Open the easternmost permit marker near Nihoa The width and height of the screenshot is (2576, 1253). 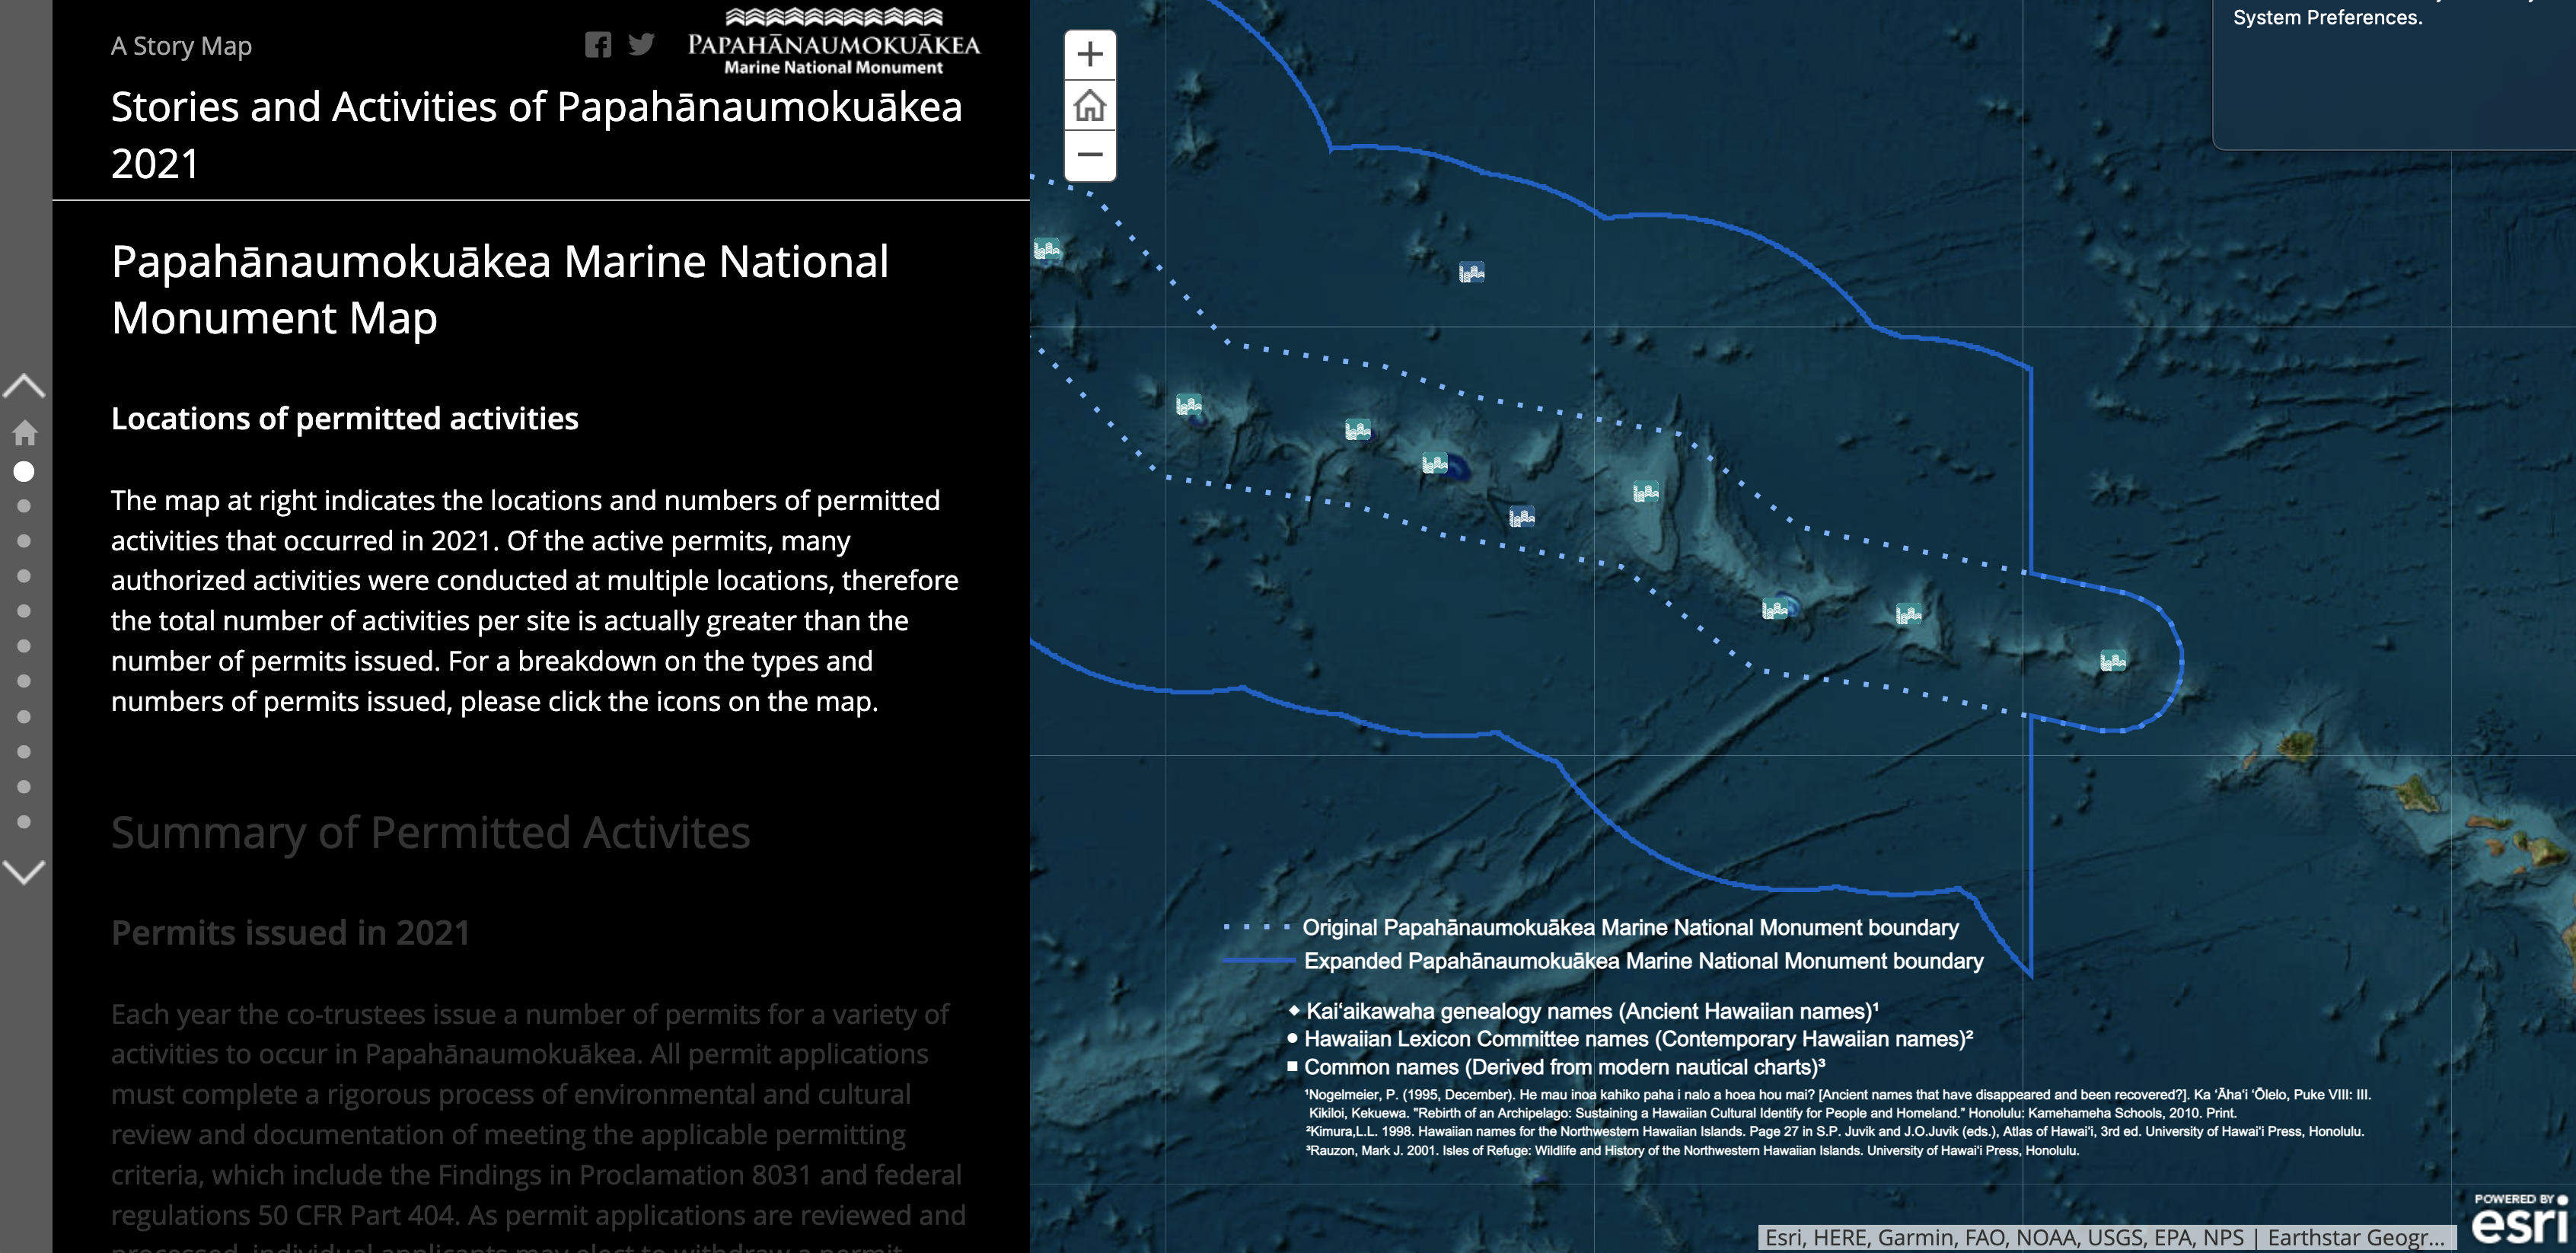(2112, 660)
